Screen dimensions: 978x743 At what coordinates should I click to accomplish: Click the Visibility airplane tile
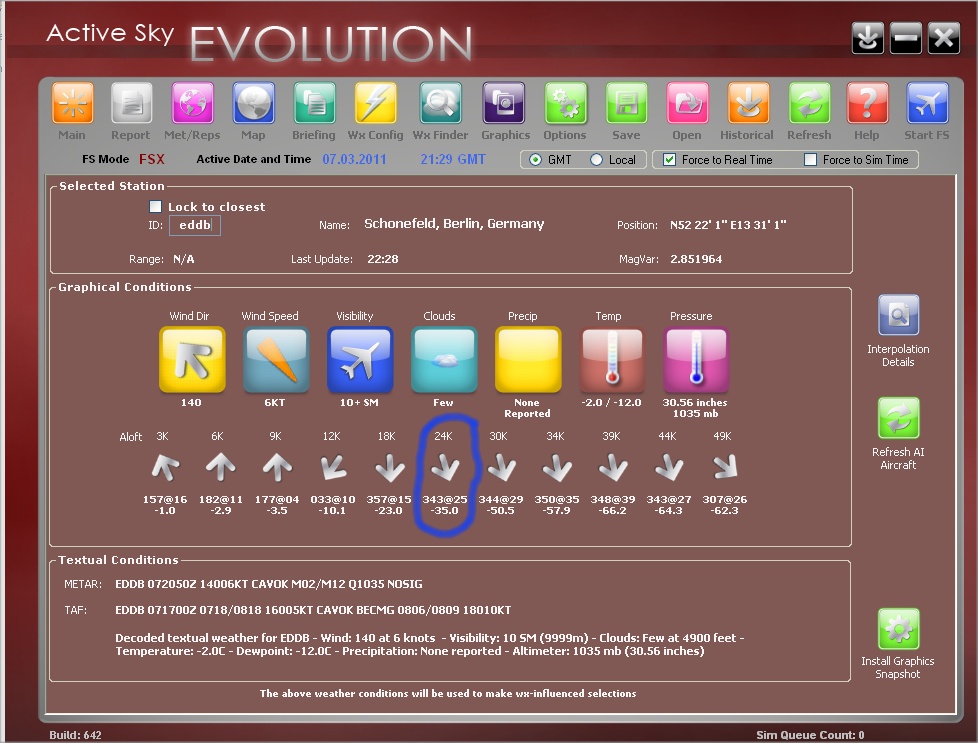tap(360, 359)
